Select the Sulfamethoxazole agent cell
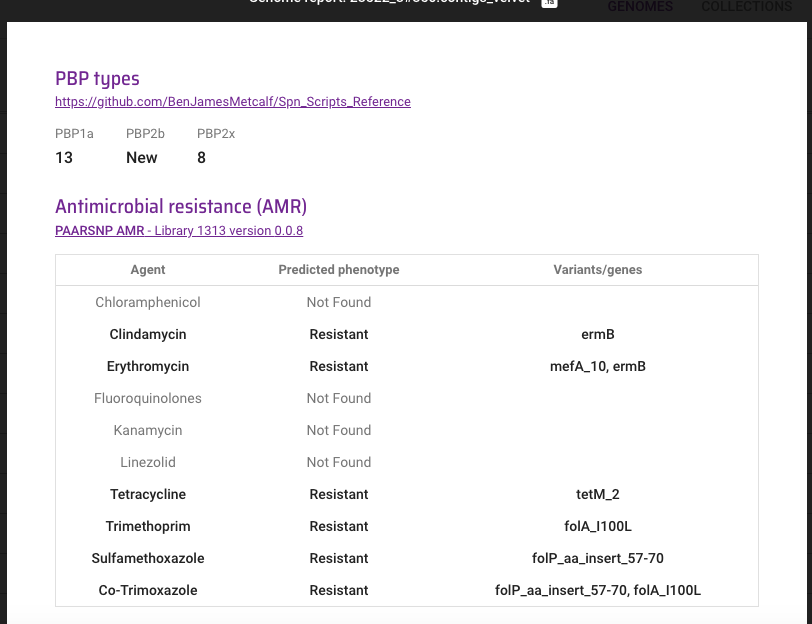 point(148,558)
